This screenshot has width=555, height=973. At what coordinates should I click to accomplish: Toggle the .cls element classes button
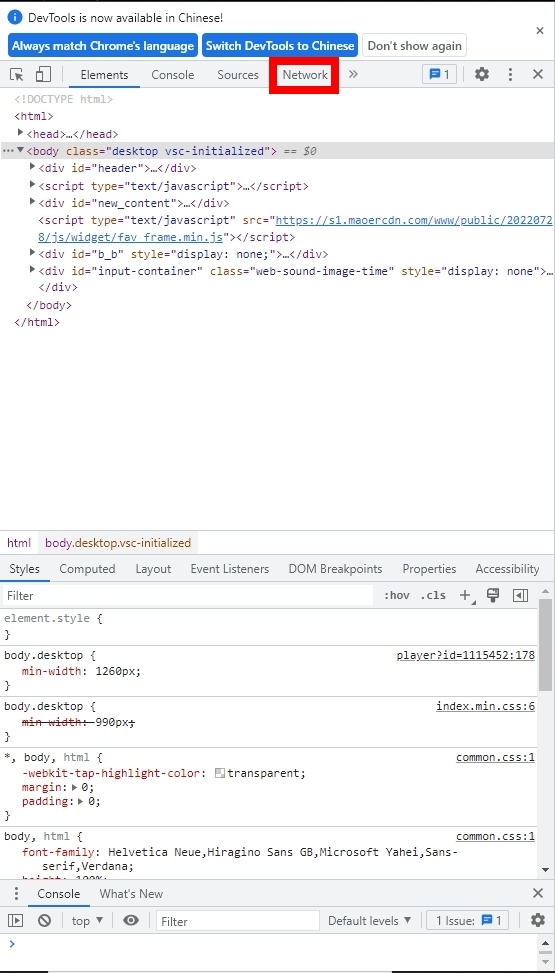(433, 596)
